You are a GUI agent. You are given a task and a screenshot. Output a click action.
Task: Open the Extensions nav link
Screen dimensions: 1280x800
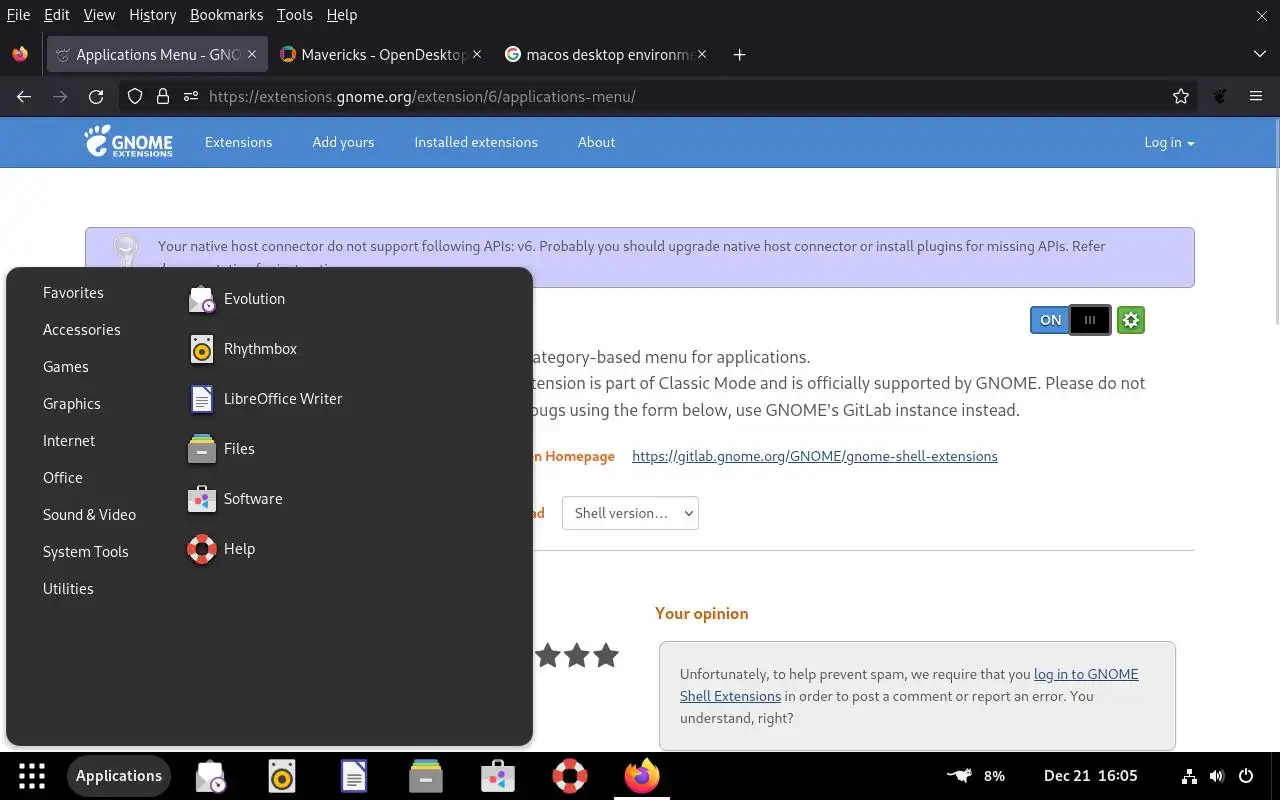238,143
